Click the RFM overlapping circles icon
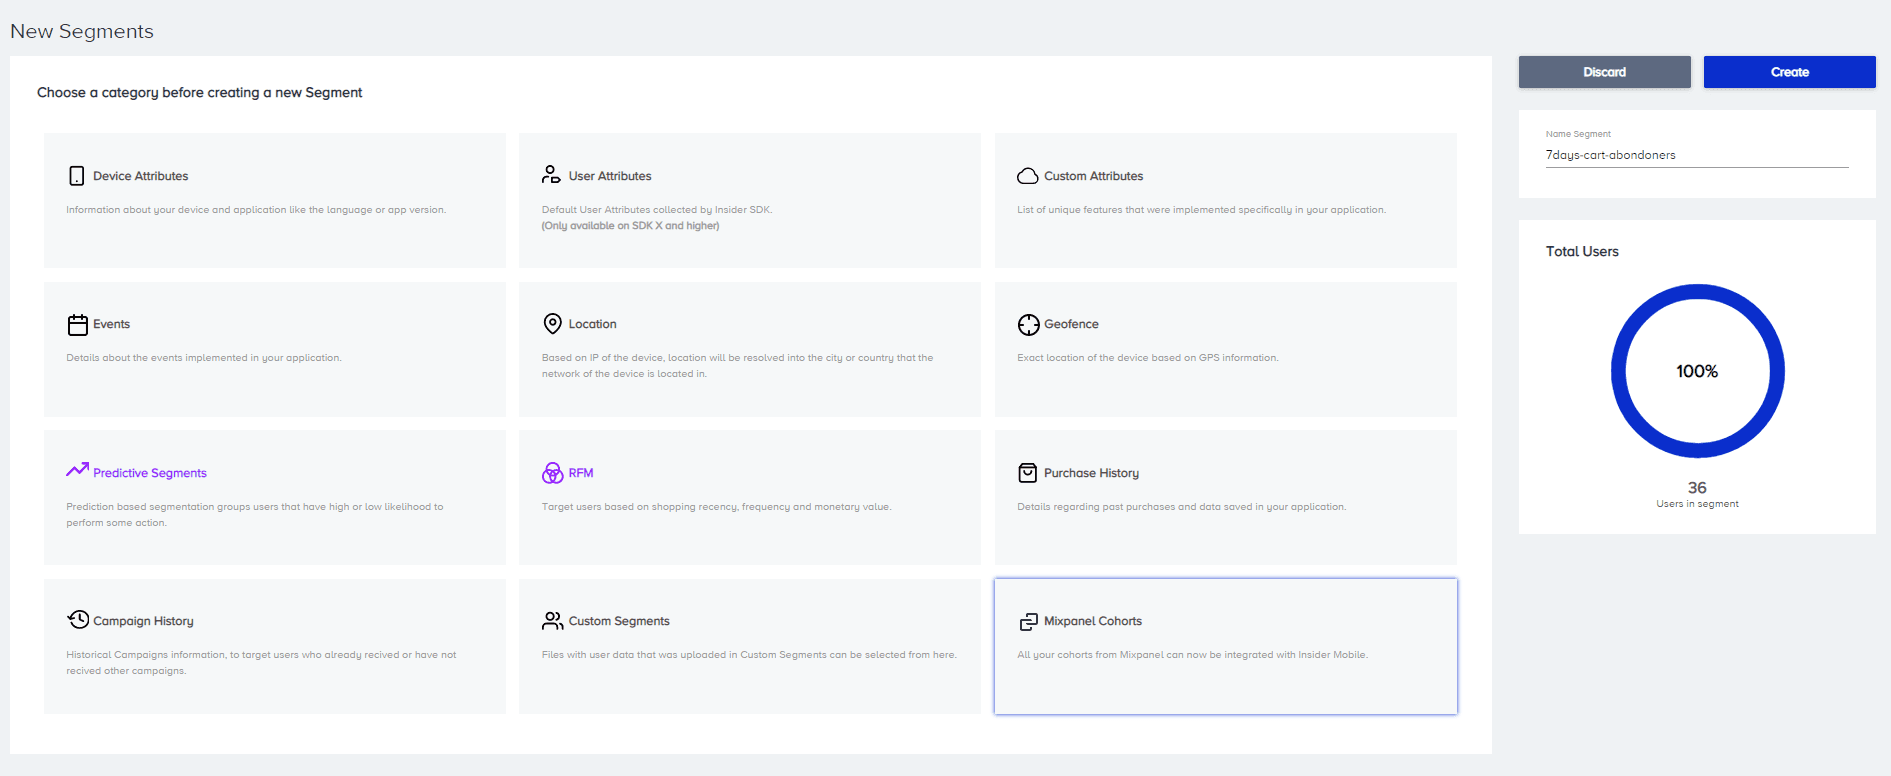This screenshot has height=776, width=1891. [552, 473]
